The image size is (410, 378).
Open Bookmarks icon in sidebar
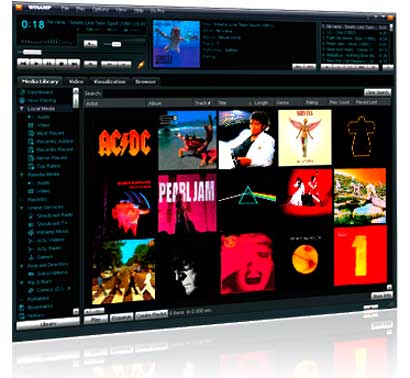click(x=22, y=307)
